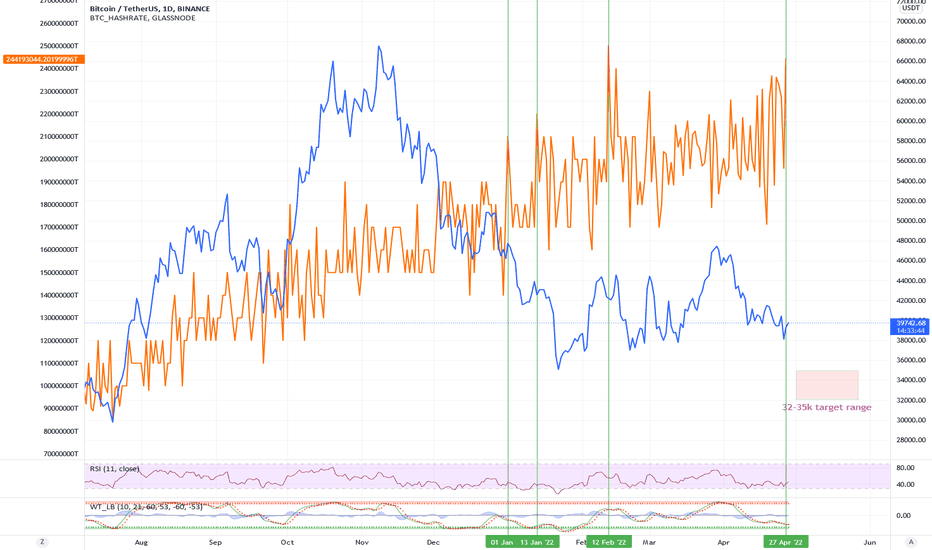Click the 0.00 WT_LB scale value
The image size is (932, 550).
(903, 516)
